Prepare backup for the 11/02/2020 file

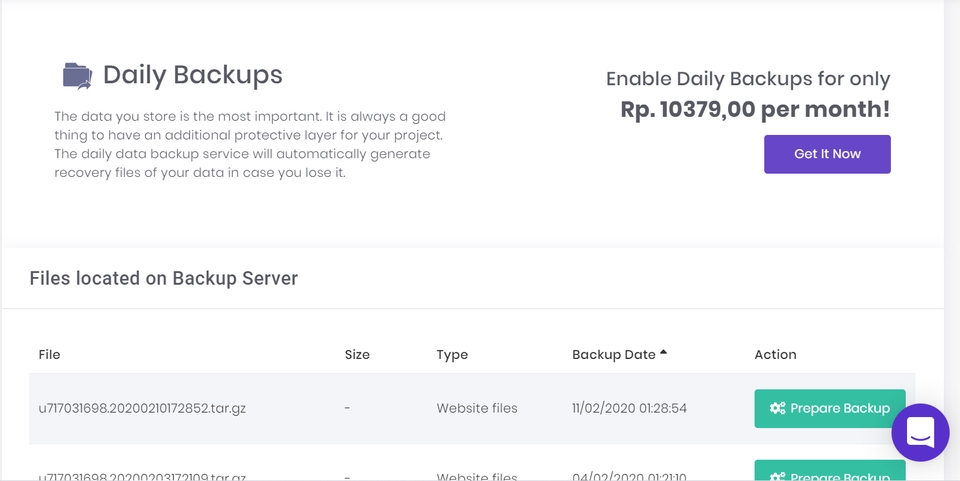(x=829, y=408)
